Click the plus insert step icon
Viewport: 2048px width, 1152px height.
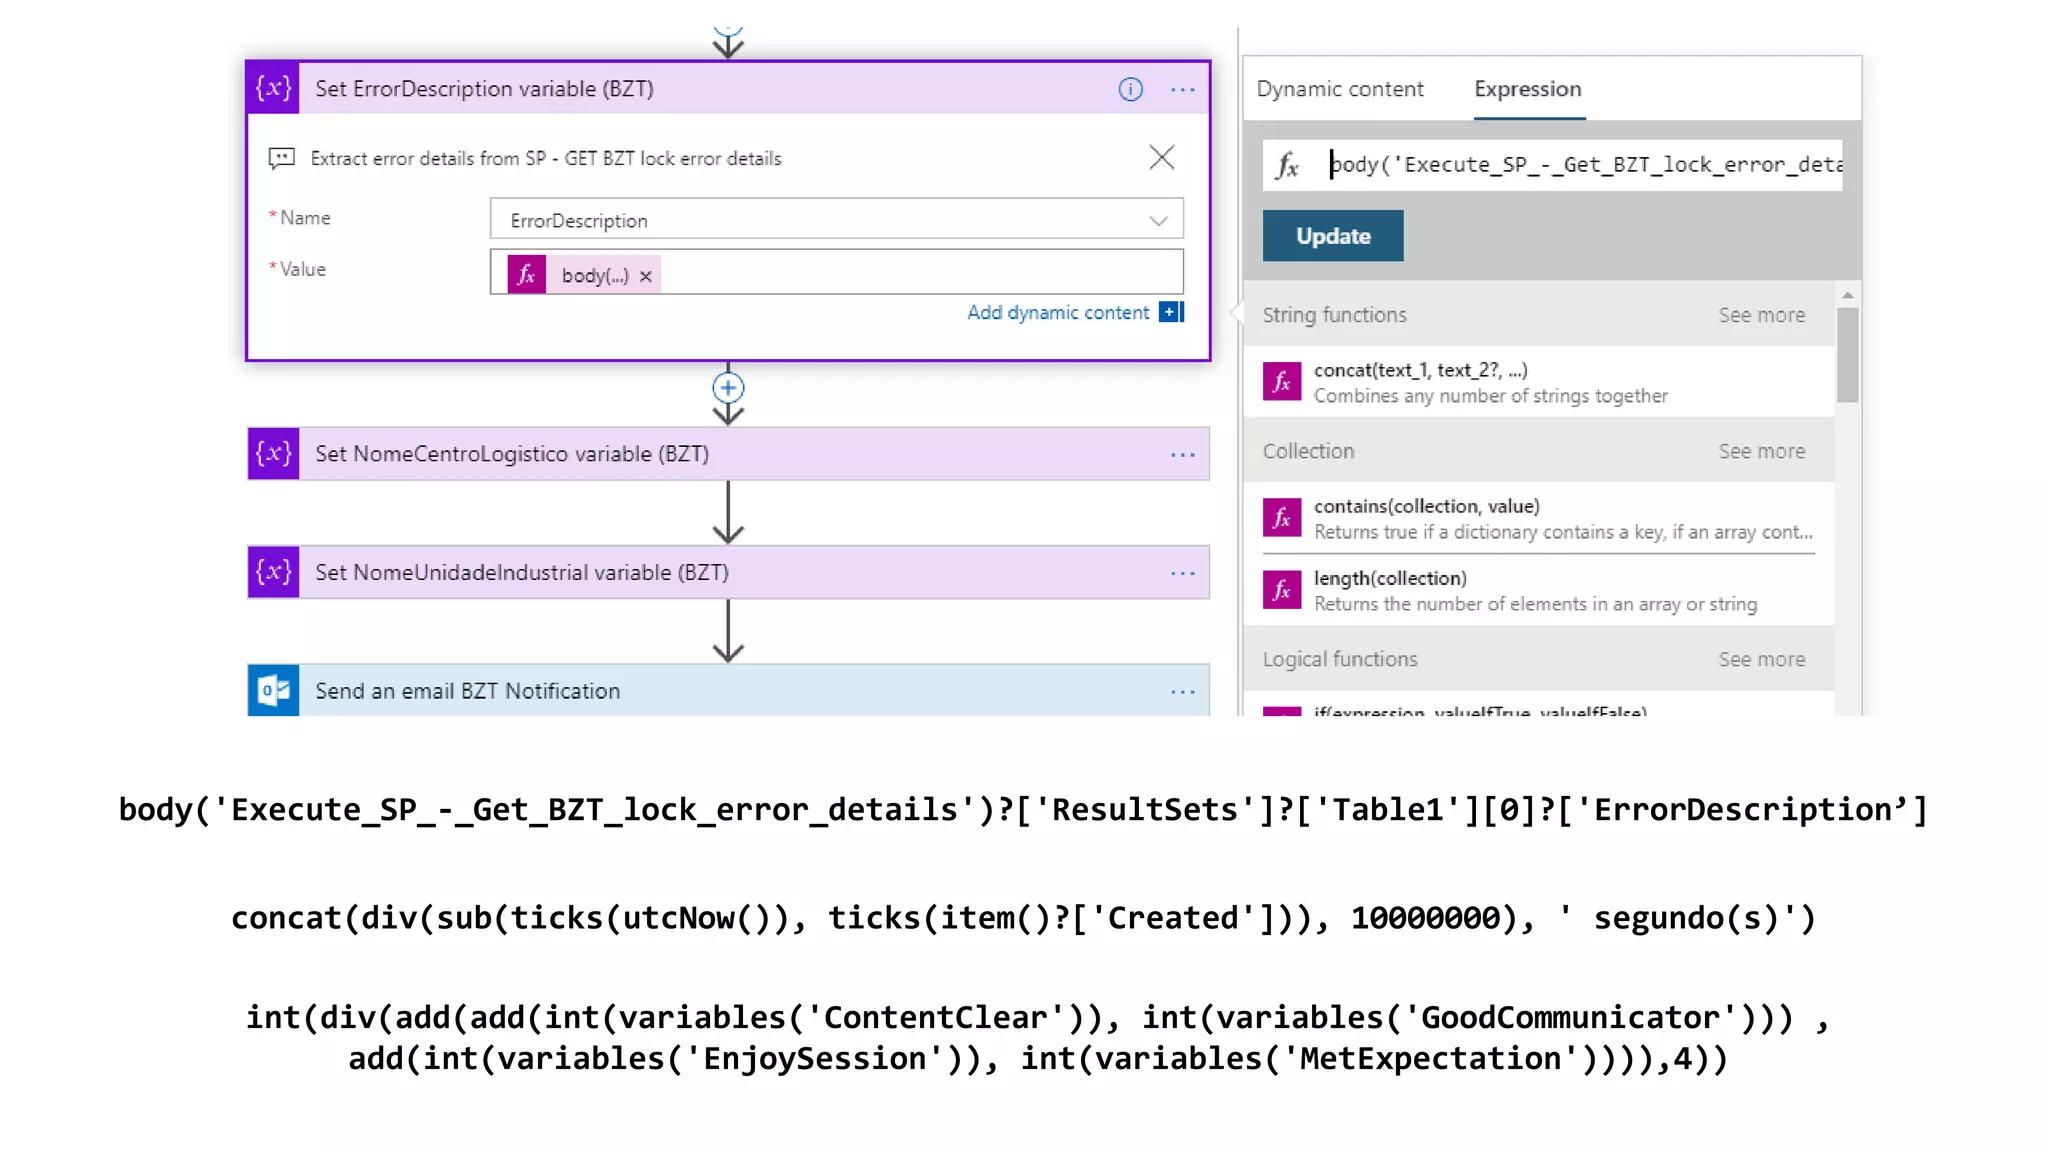pyautogui.click(x=728, y=388)
